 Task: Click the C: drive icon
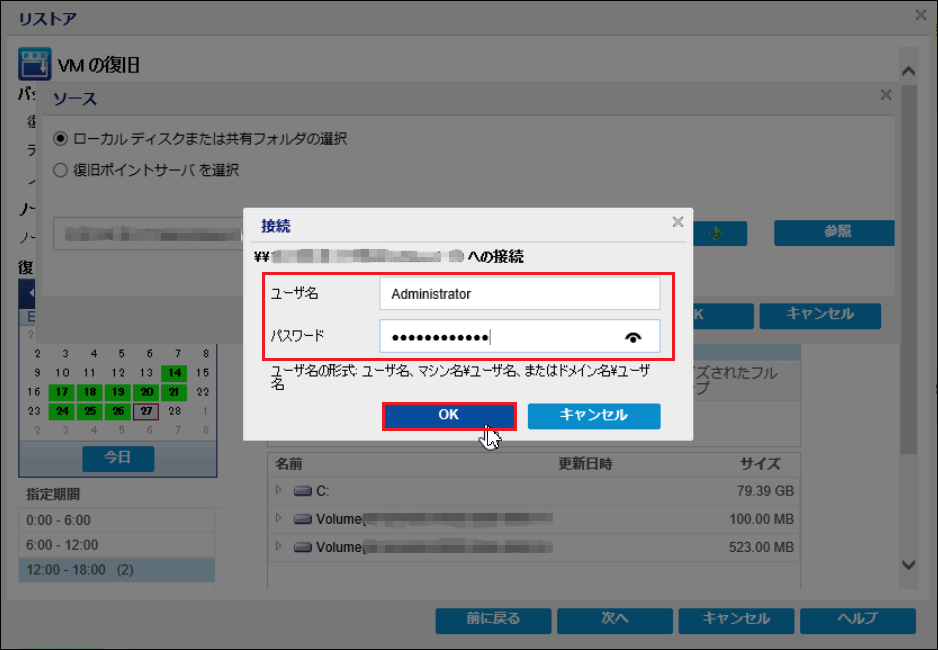303,491
